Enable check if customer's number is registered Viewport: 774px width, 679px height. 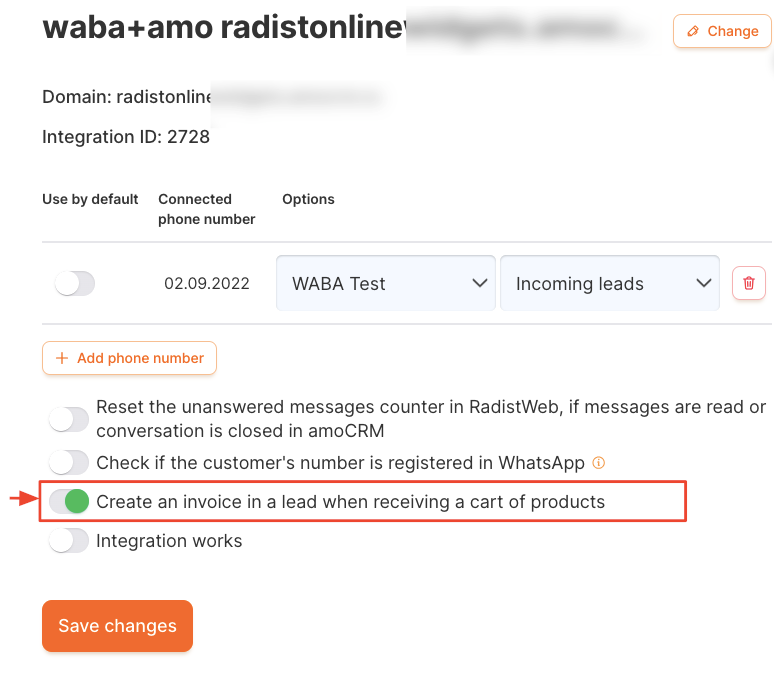[x=69, y=462]
